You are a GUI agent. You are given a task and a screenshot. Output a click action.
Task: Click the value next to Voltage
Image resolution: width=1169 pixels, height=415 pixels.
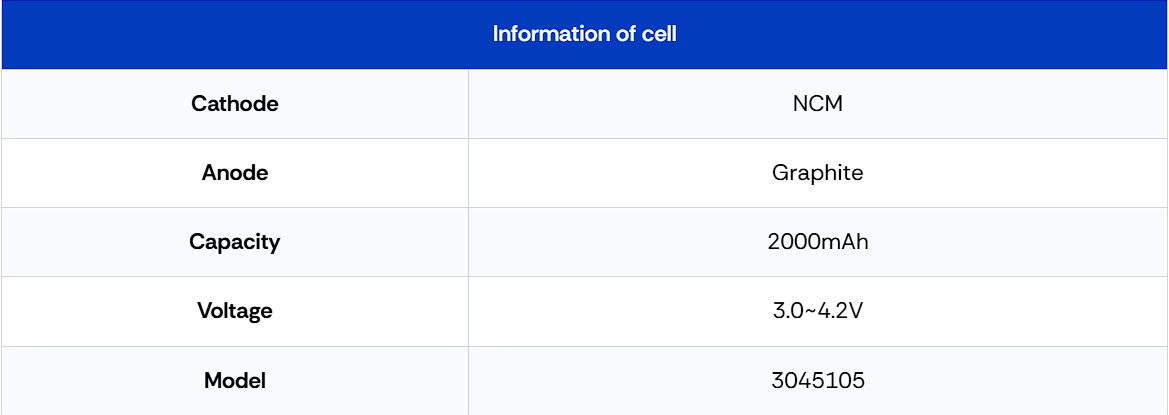[818, 311]
